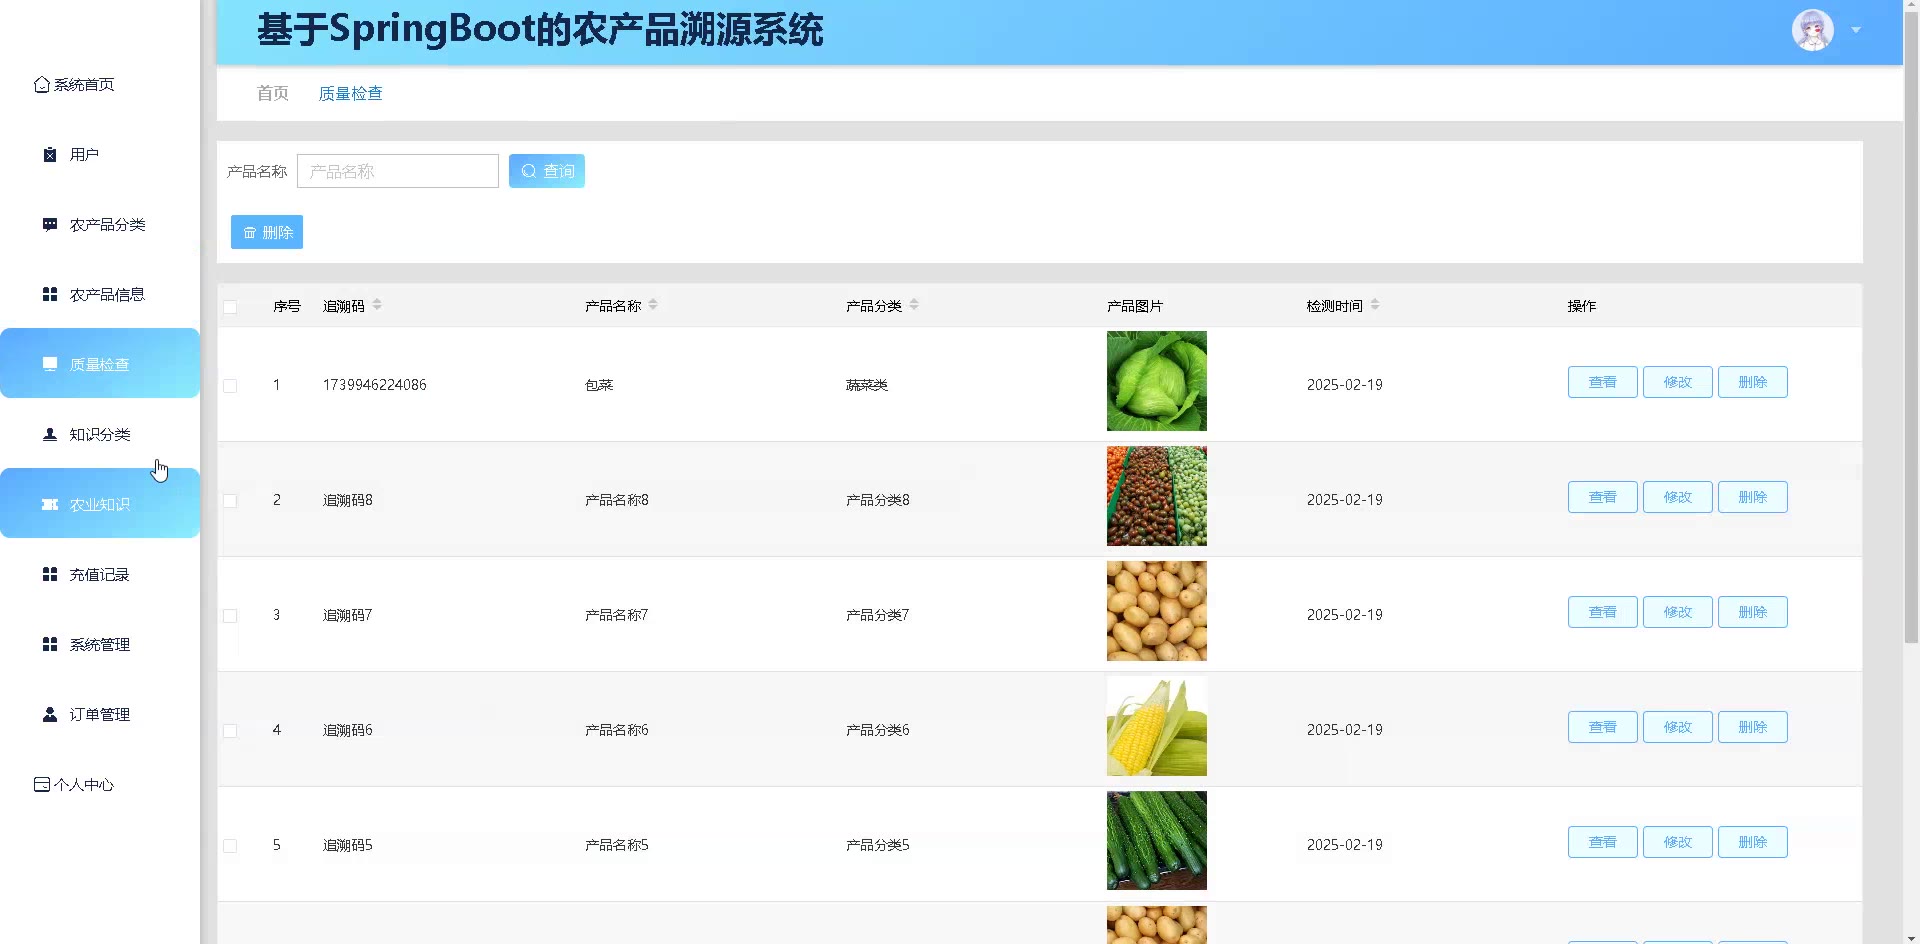The image size is (1920, 944).
Task: Click the person icon next to 知识分类
Action: tap(50, 435)
